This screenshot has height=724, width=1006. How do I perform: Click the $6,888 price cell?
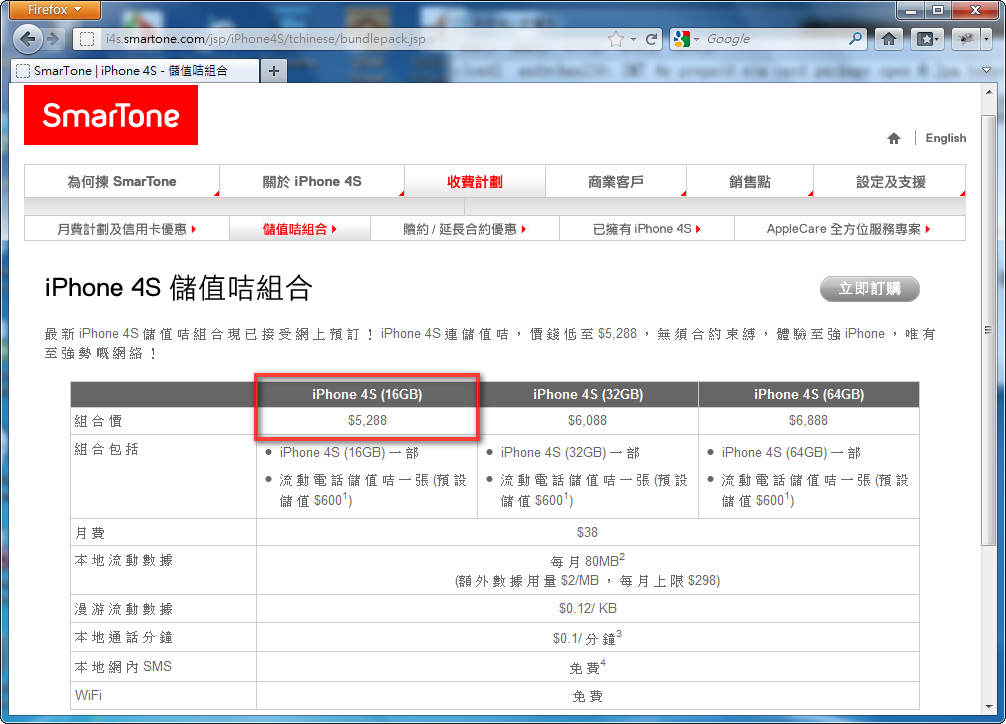coord(809,420)
